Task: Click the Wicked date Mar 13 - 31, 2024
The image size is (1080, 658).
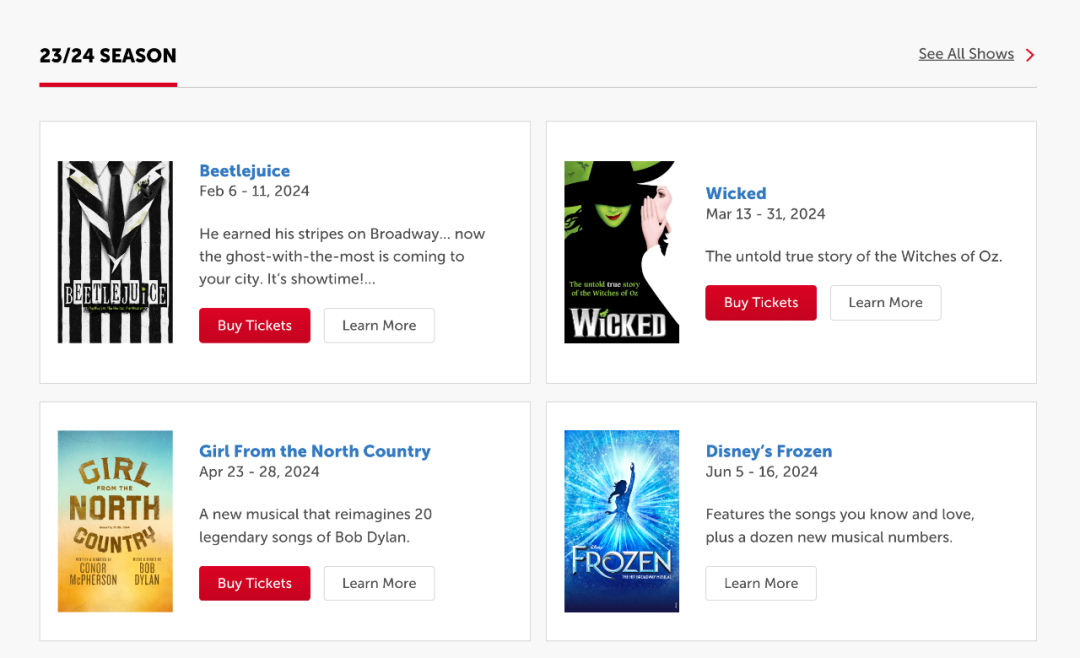Action: [x=765, y=214]
